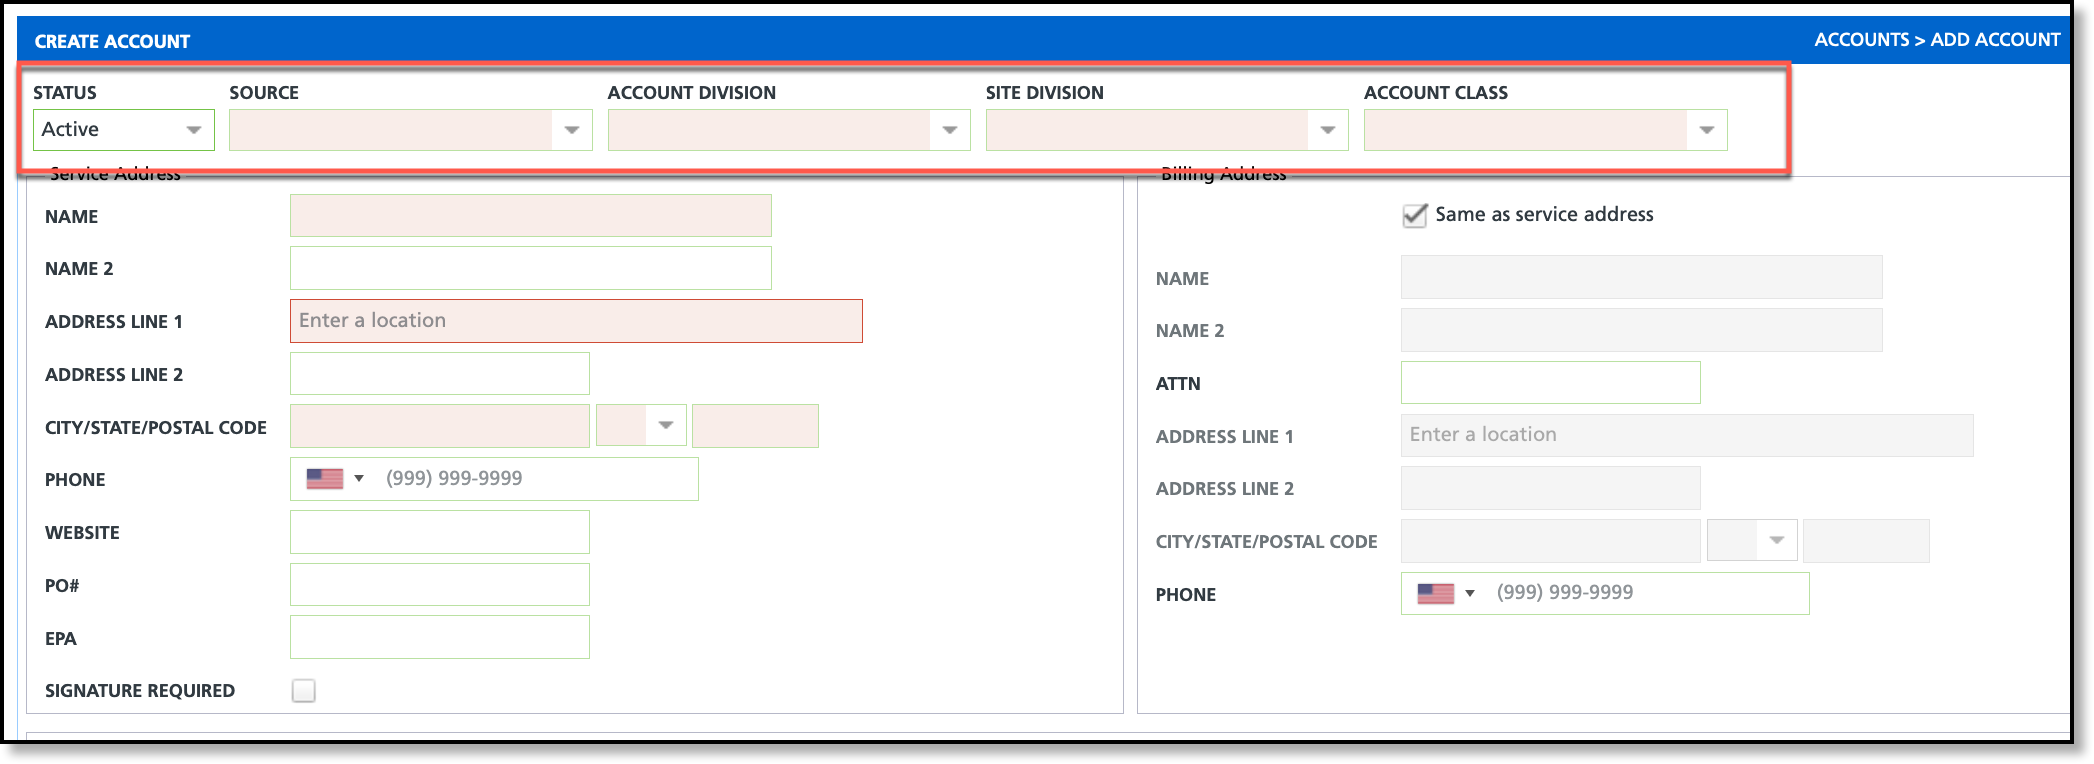Click the Create Account header title
The height and width of the screenshot is (764, 2094).
[112, 41]
